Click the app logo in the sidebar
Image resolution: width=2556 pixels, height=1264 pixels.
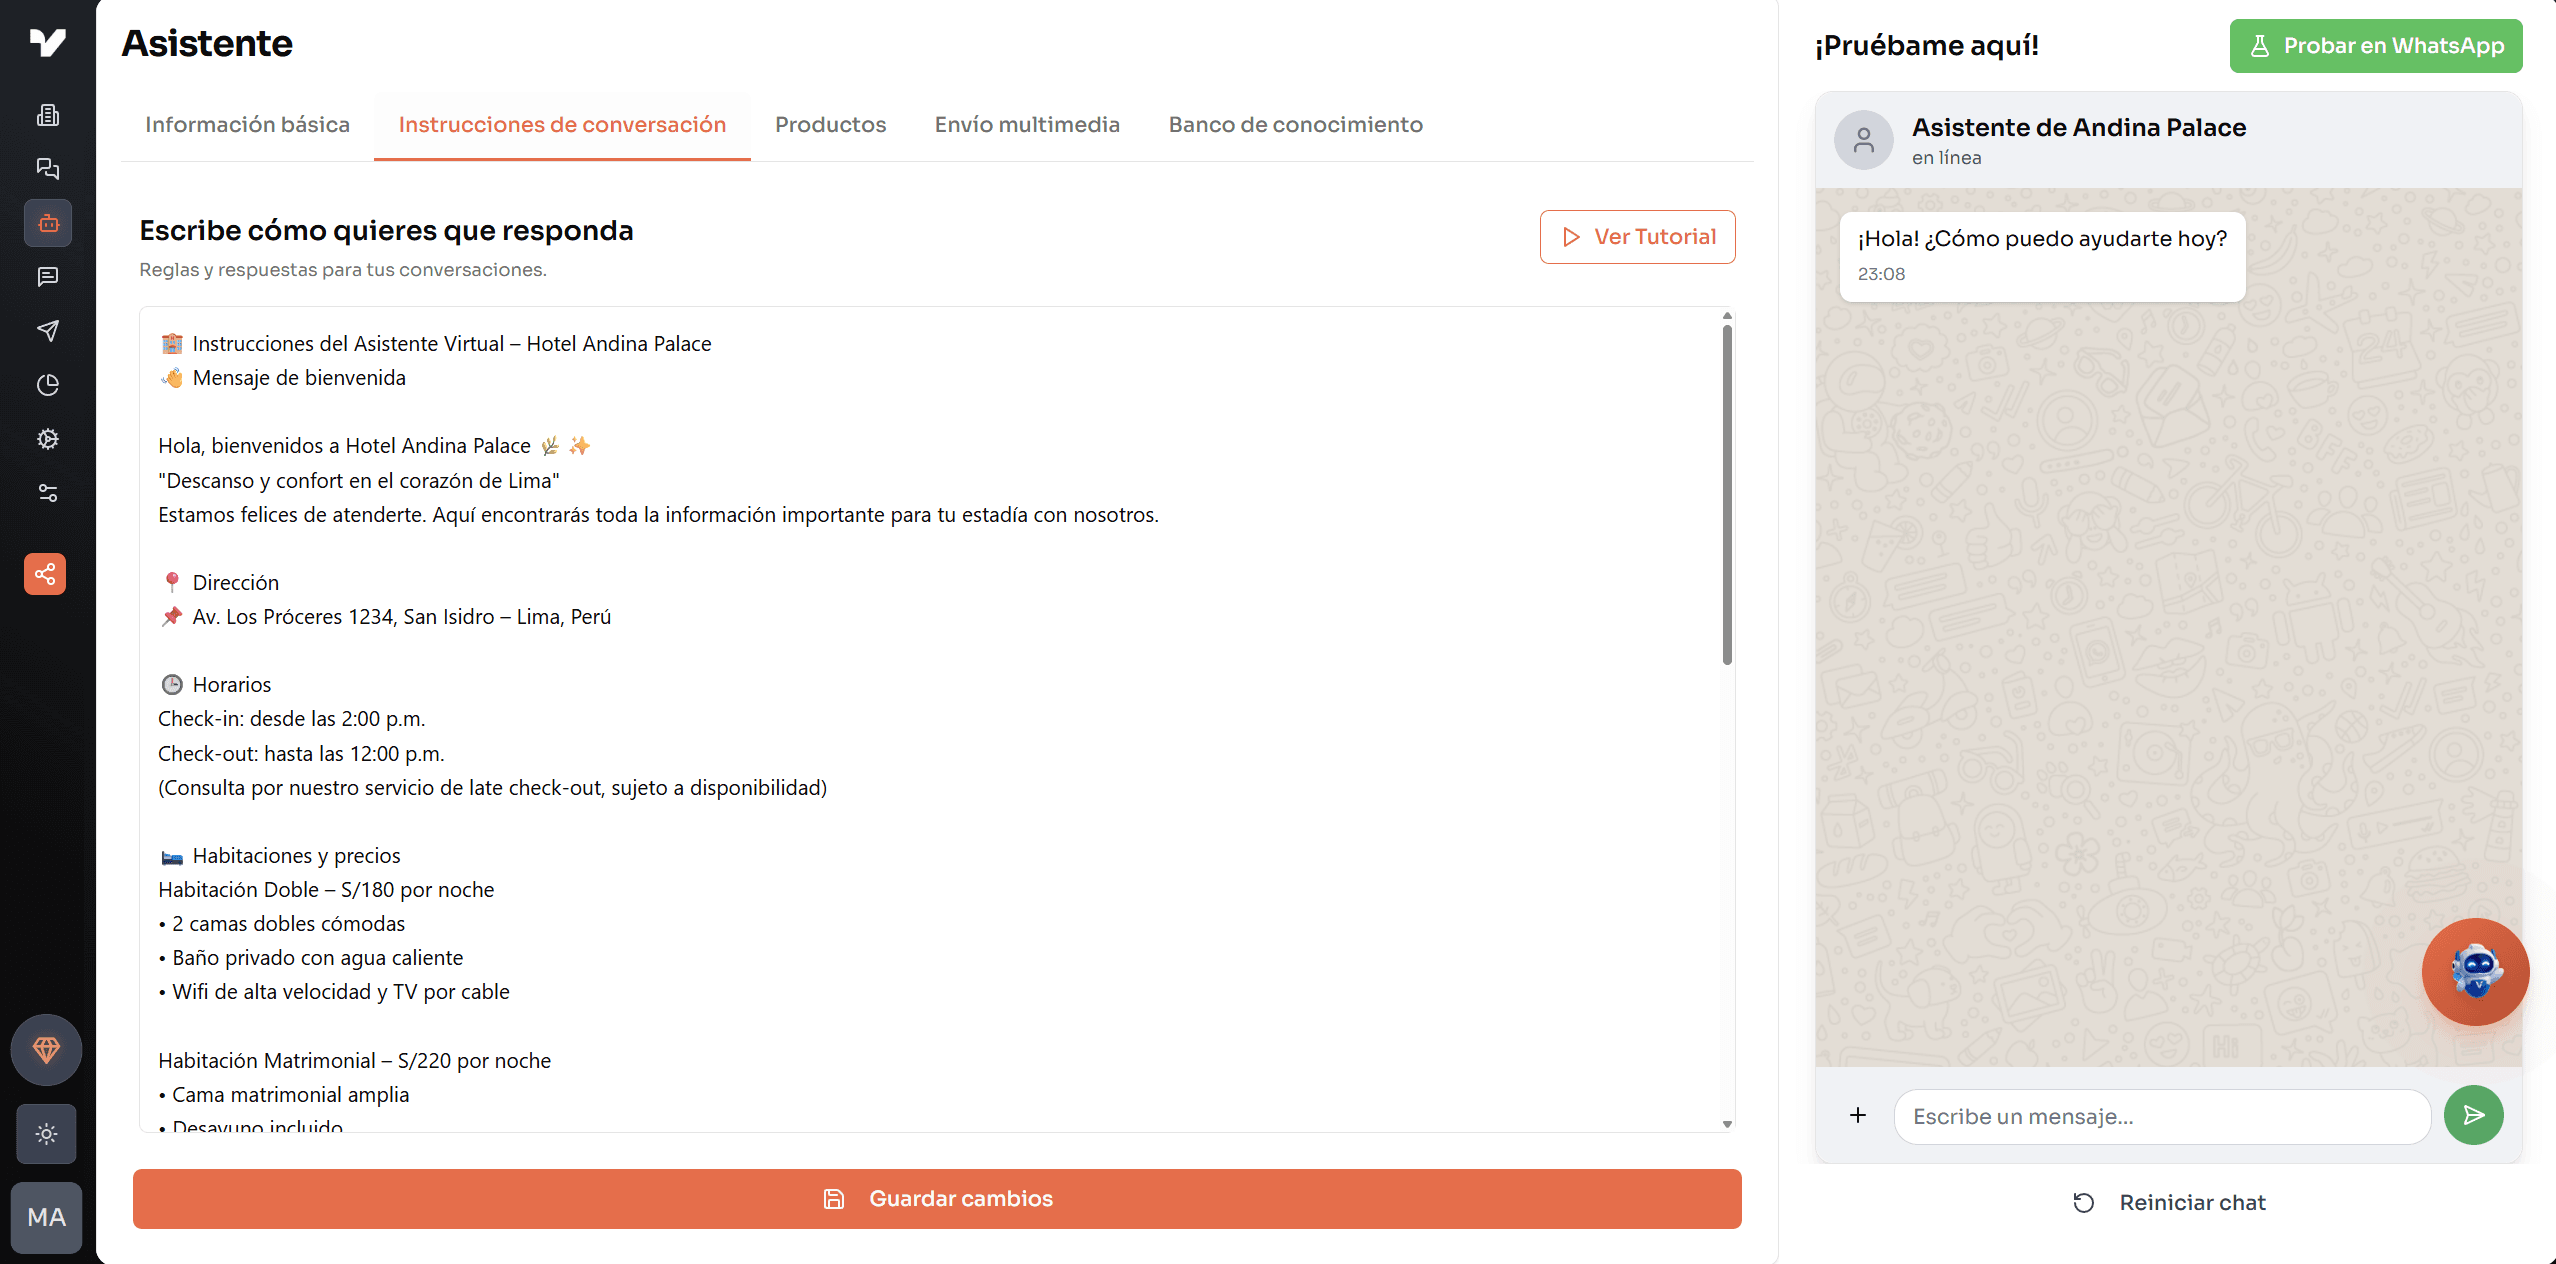tap(47, 42)
